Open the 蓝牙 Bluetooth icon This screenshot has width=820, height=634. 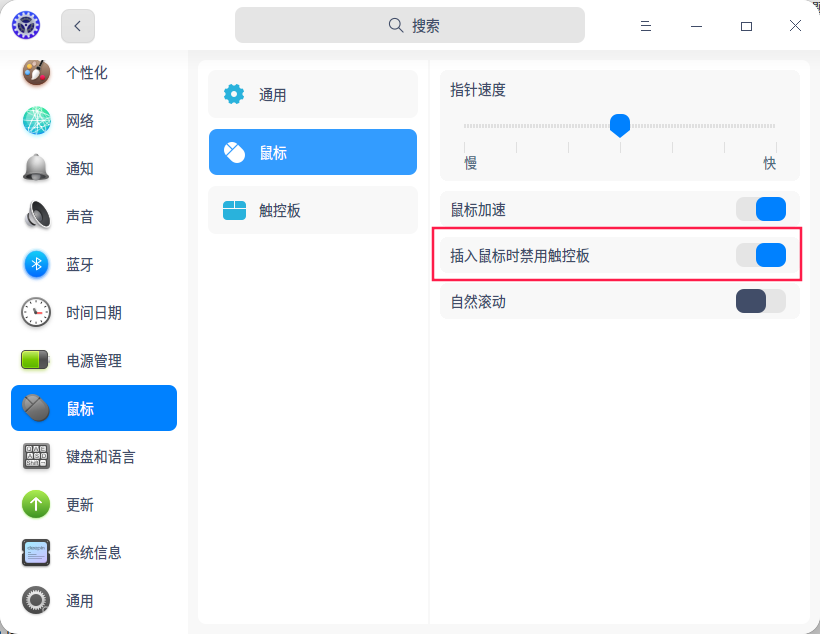[36, 264]
